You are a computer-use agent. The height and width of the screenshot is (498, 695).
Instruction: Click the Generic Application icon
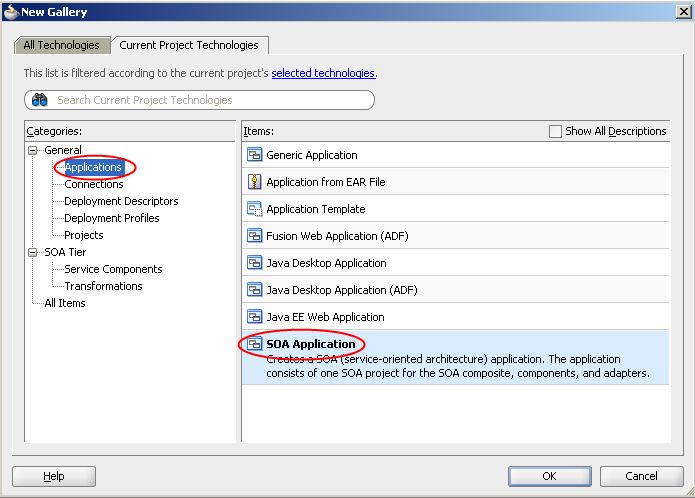(x=254, y=155)
